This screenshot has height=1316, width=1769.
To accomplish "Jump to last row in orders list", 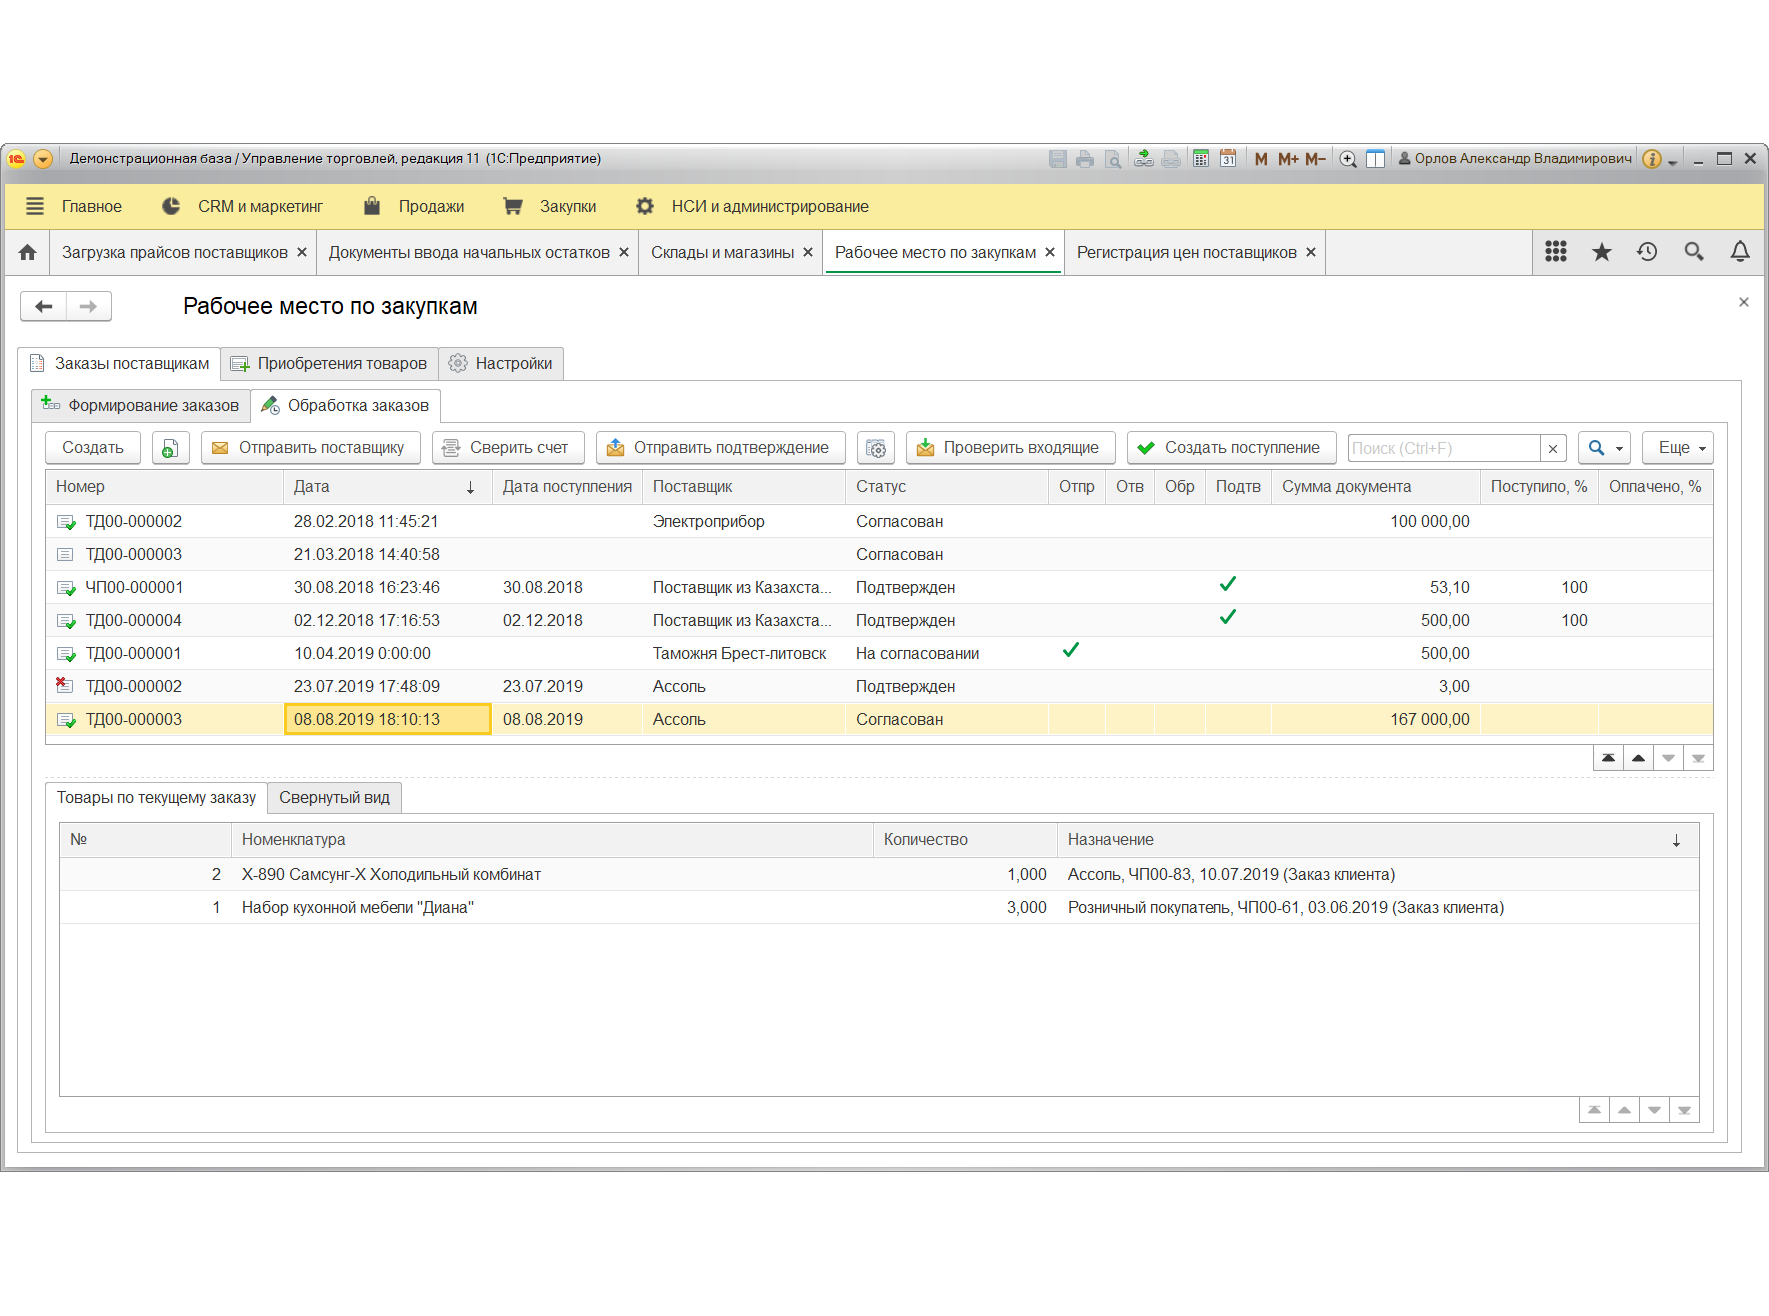I will point(1698,758).
